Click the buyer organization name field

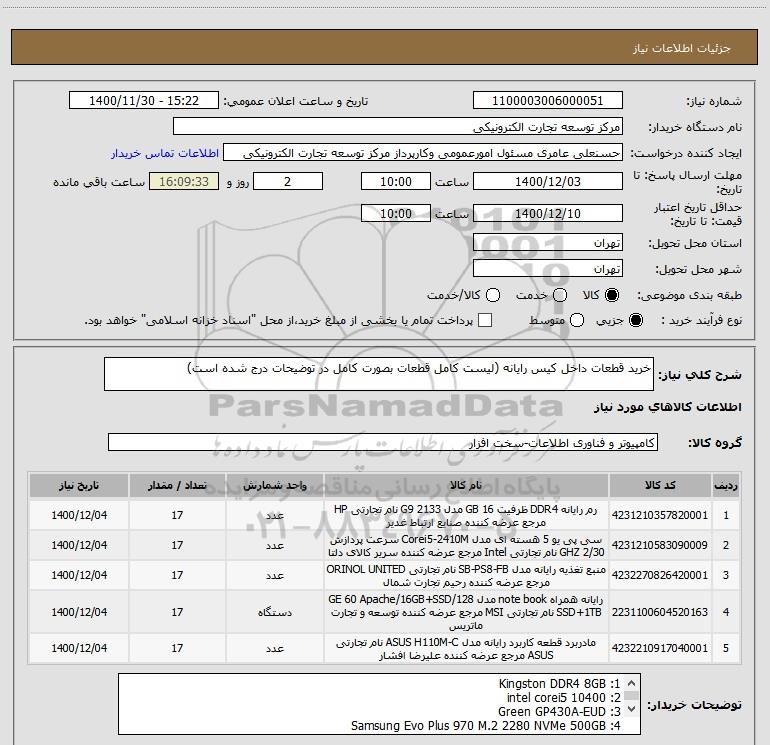398,127
